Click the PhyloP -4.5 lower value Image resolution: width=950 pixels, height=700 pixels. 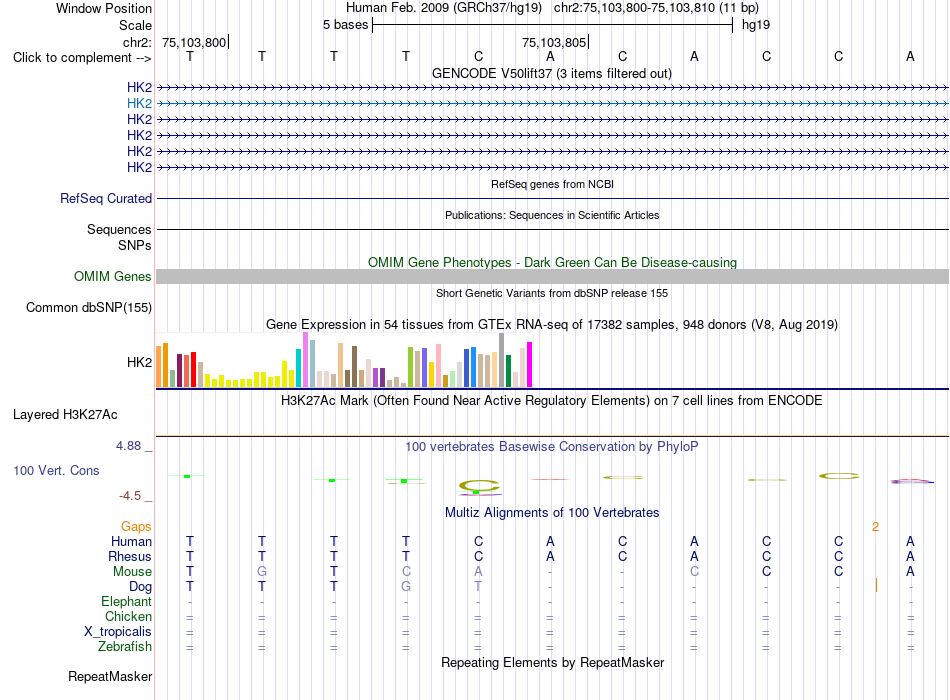(130, 496)
